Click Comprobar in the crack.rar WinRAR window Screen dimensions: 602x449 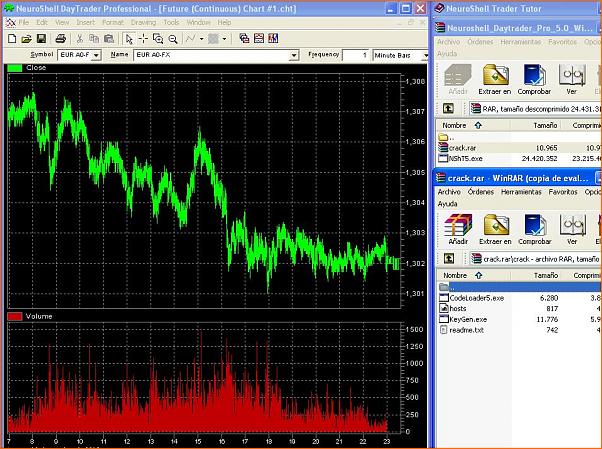(534, 229)
